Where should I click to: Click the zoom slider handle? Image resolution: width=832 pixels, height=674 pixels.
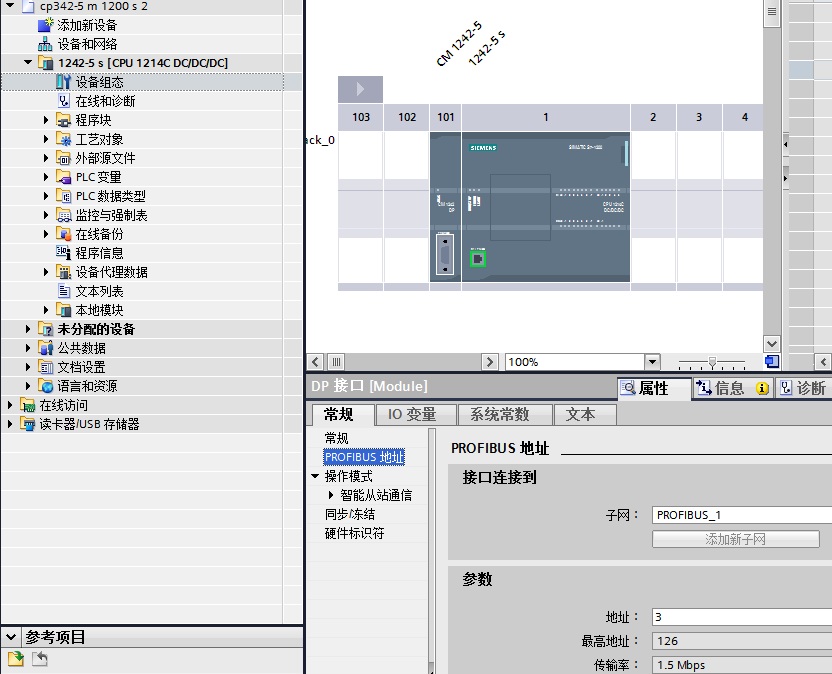click(x=713, y=362)
